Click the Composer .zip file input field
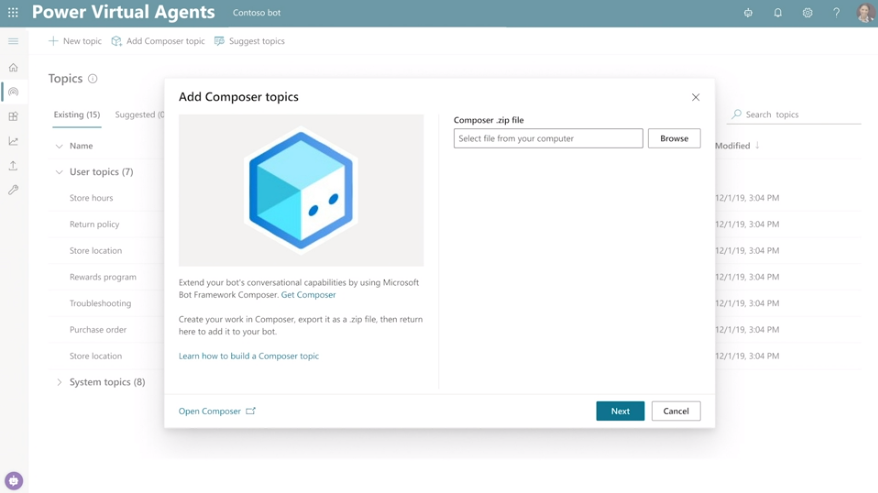The image size is (878, 493). tap(548, 138)
